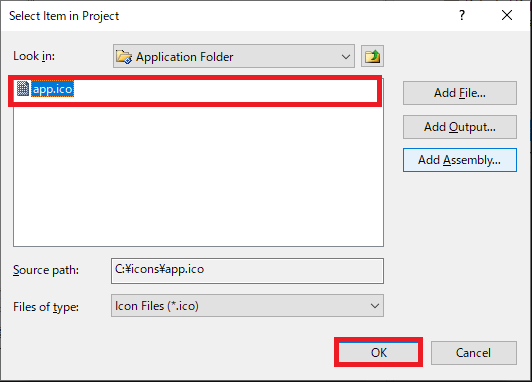Click the Application Folder icon in Look in
Viewport: 532px width, 382px height.
(124, 56)
